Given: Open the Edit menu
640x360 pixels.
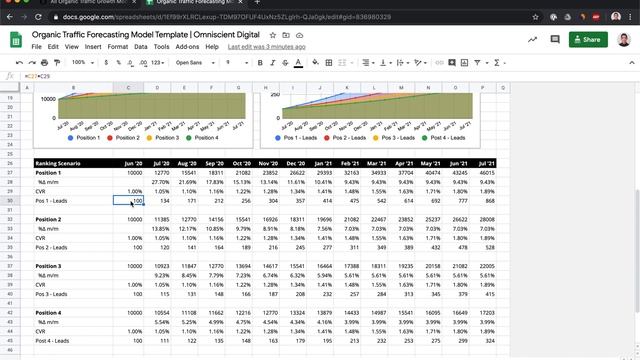Looking at the screenshot, I should [x=53, y=47].
